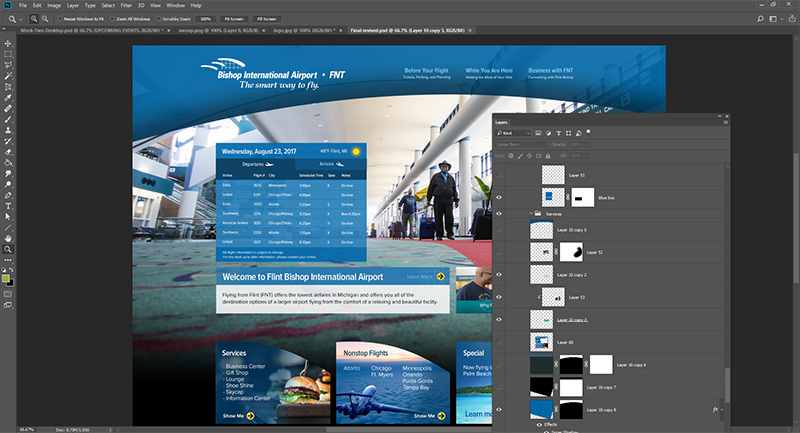Select the Clone Stamp tool
This screenshot has width=800, height=433.
[x=8, y=130]
